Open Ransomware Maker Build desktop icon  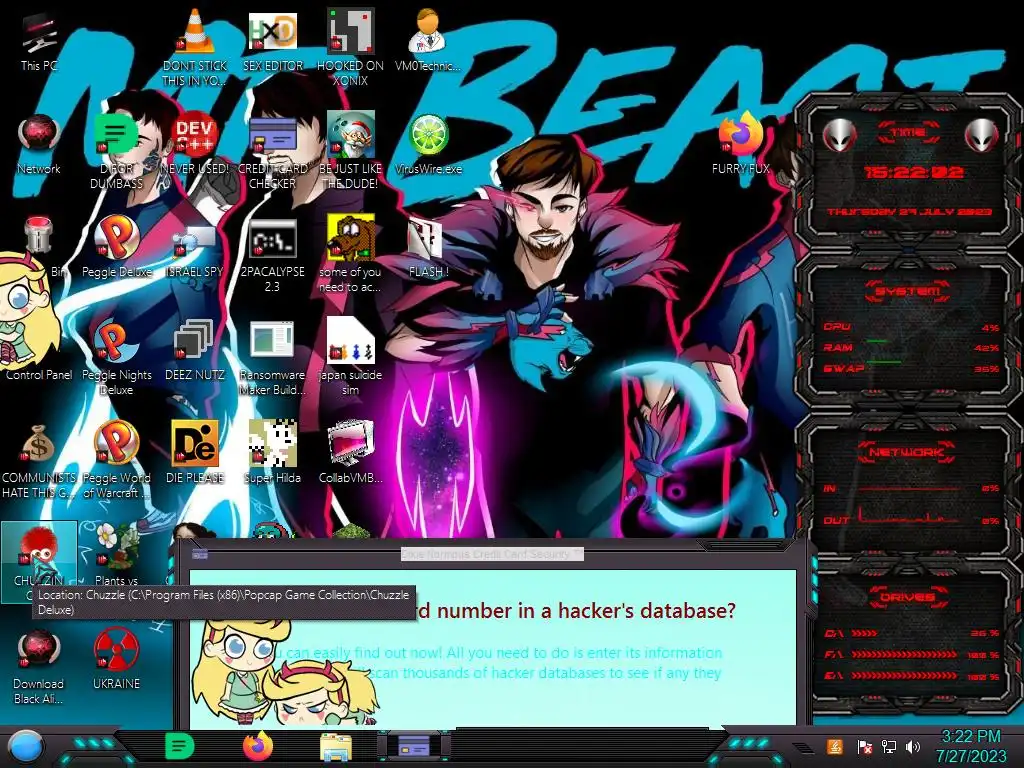(x=273, y=358)
